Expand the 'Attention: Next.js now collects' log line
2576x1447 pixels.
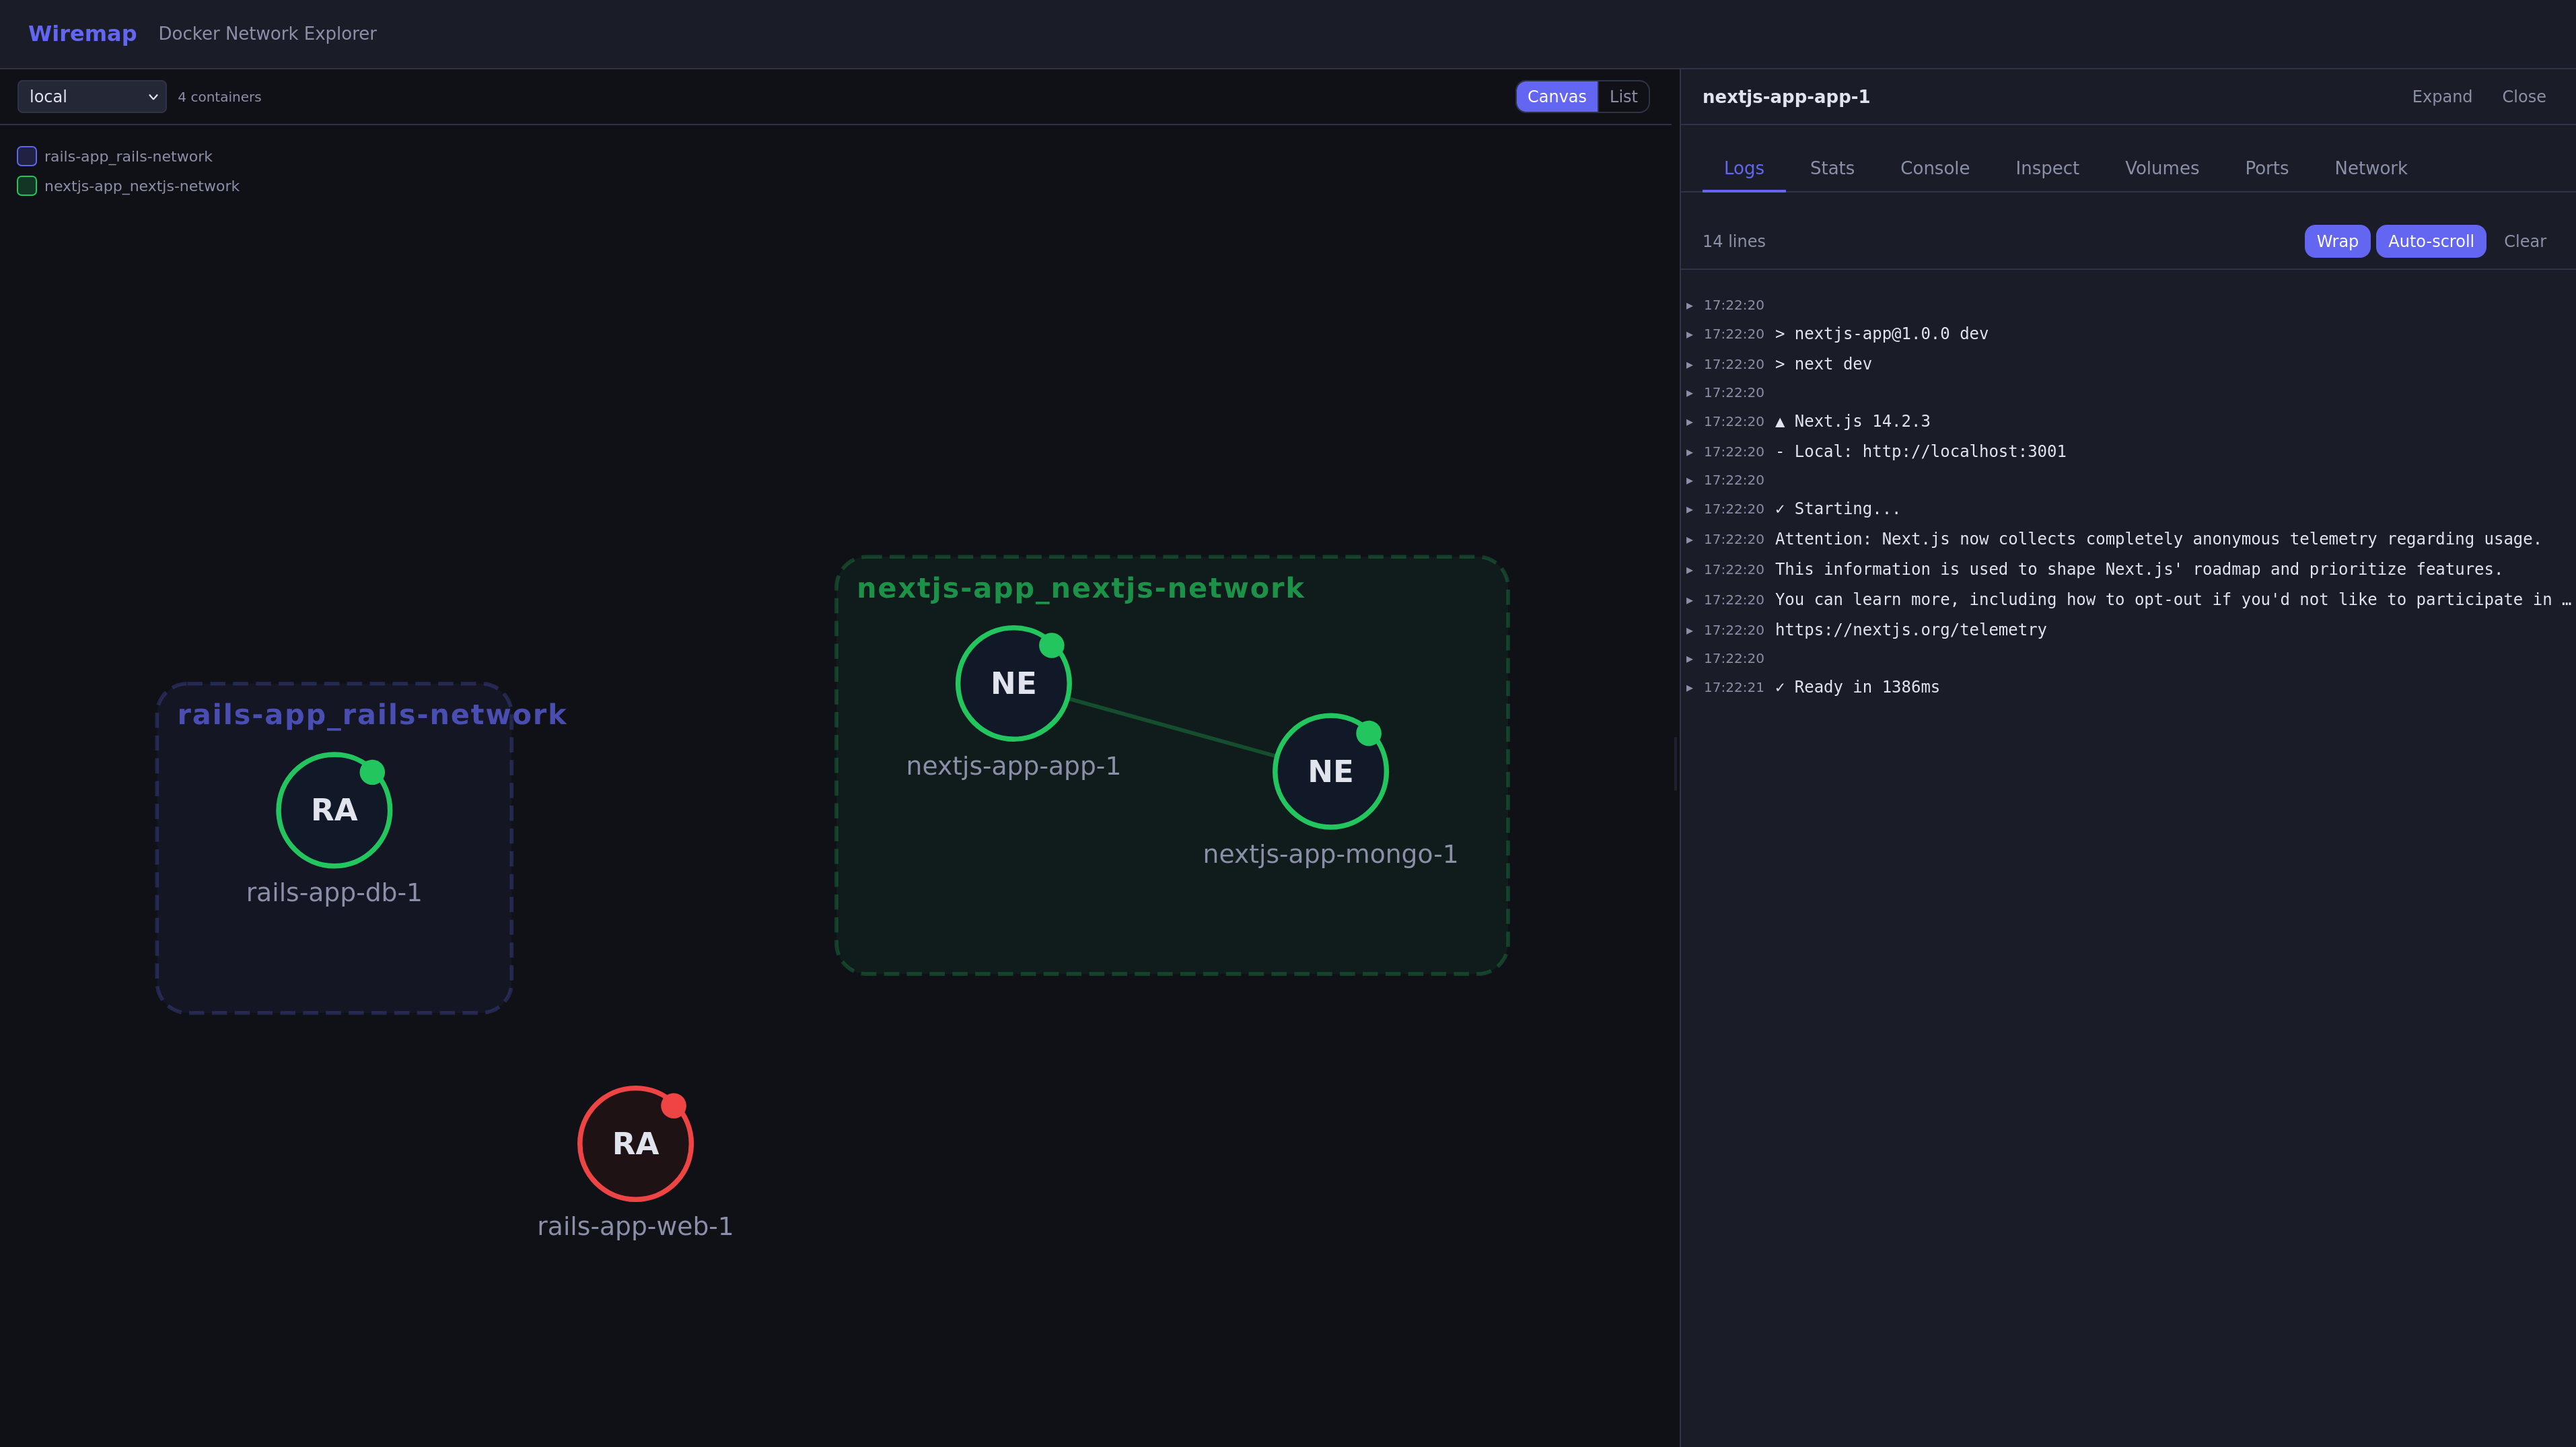(x=1690, y=539)
